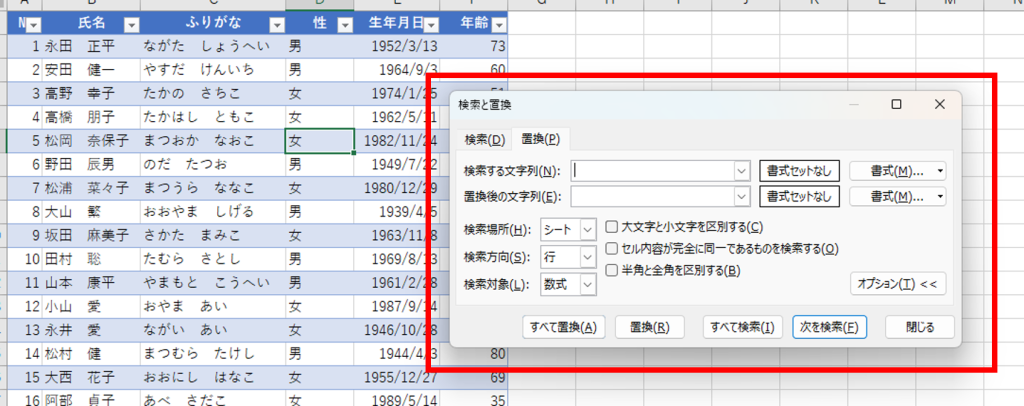The image size is (1024, 406).
Task: Close the 検索と置換 dialog with X
Action: [x=939, y=104]
